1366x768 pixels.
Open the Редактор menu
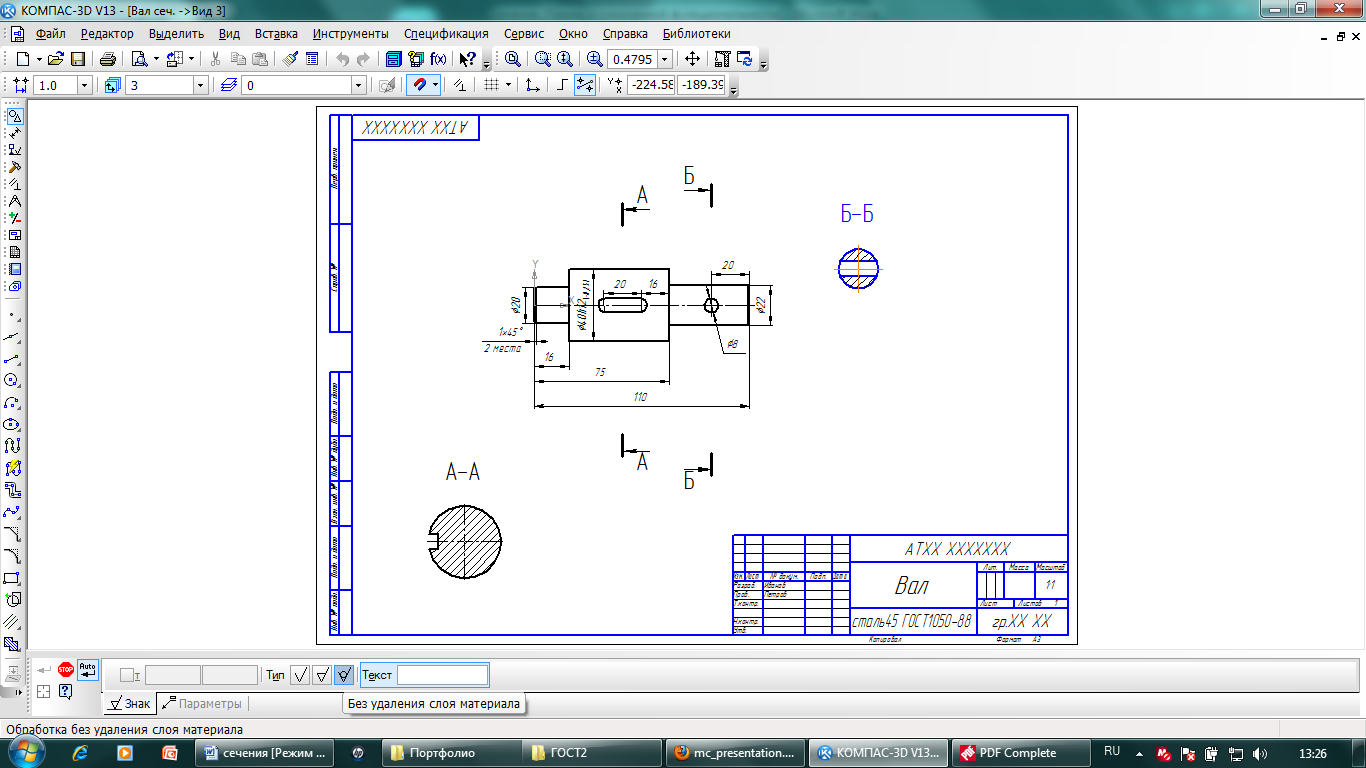pyautogui.click(x=107, y=34)
